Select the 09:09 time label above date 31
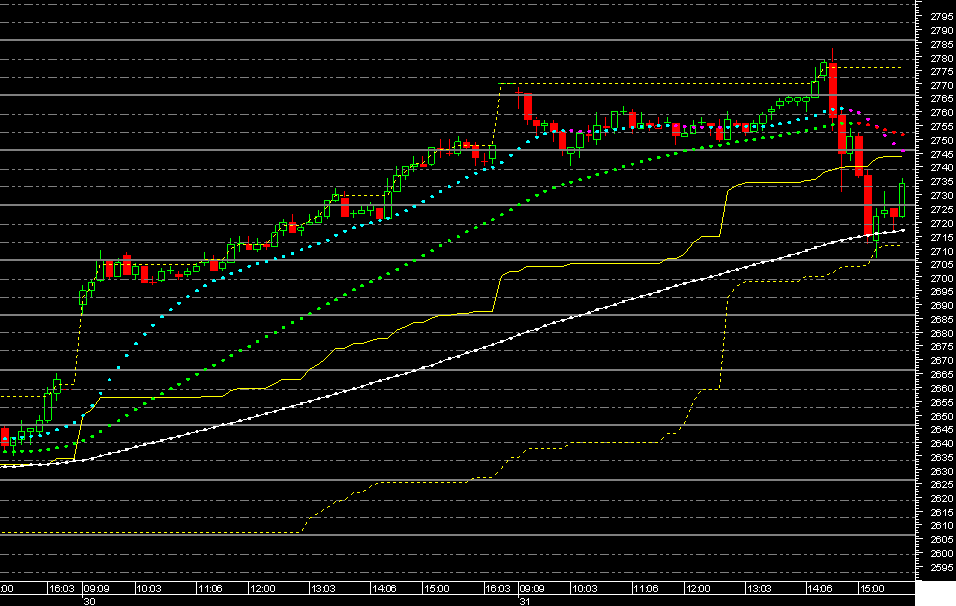The image size is (956, 606). coord(532,589)
